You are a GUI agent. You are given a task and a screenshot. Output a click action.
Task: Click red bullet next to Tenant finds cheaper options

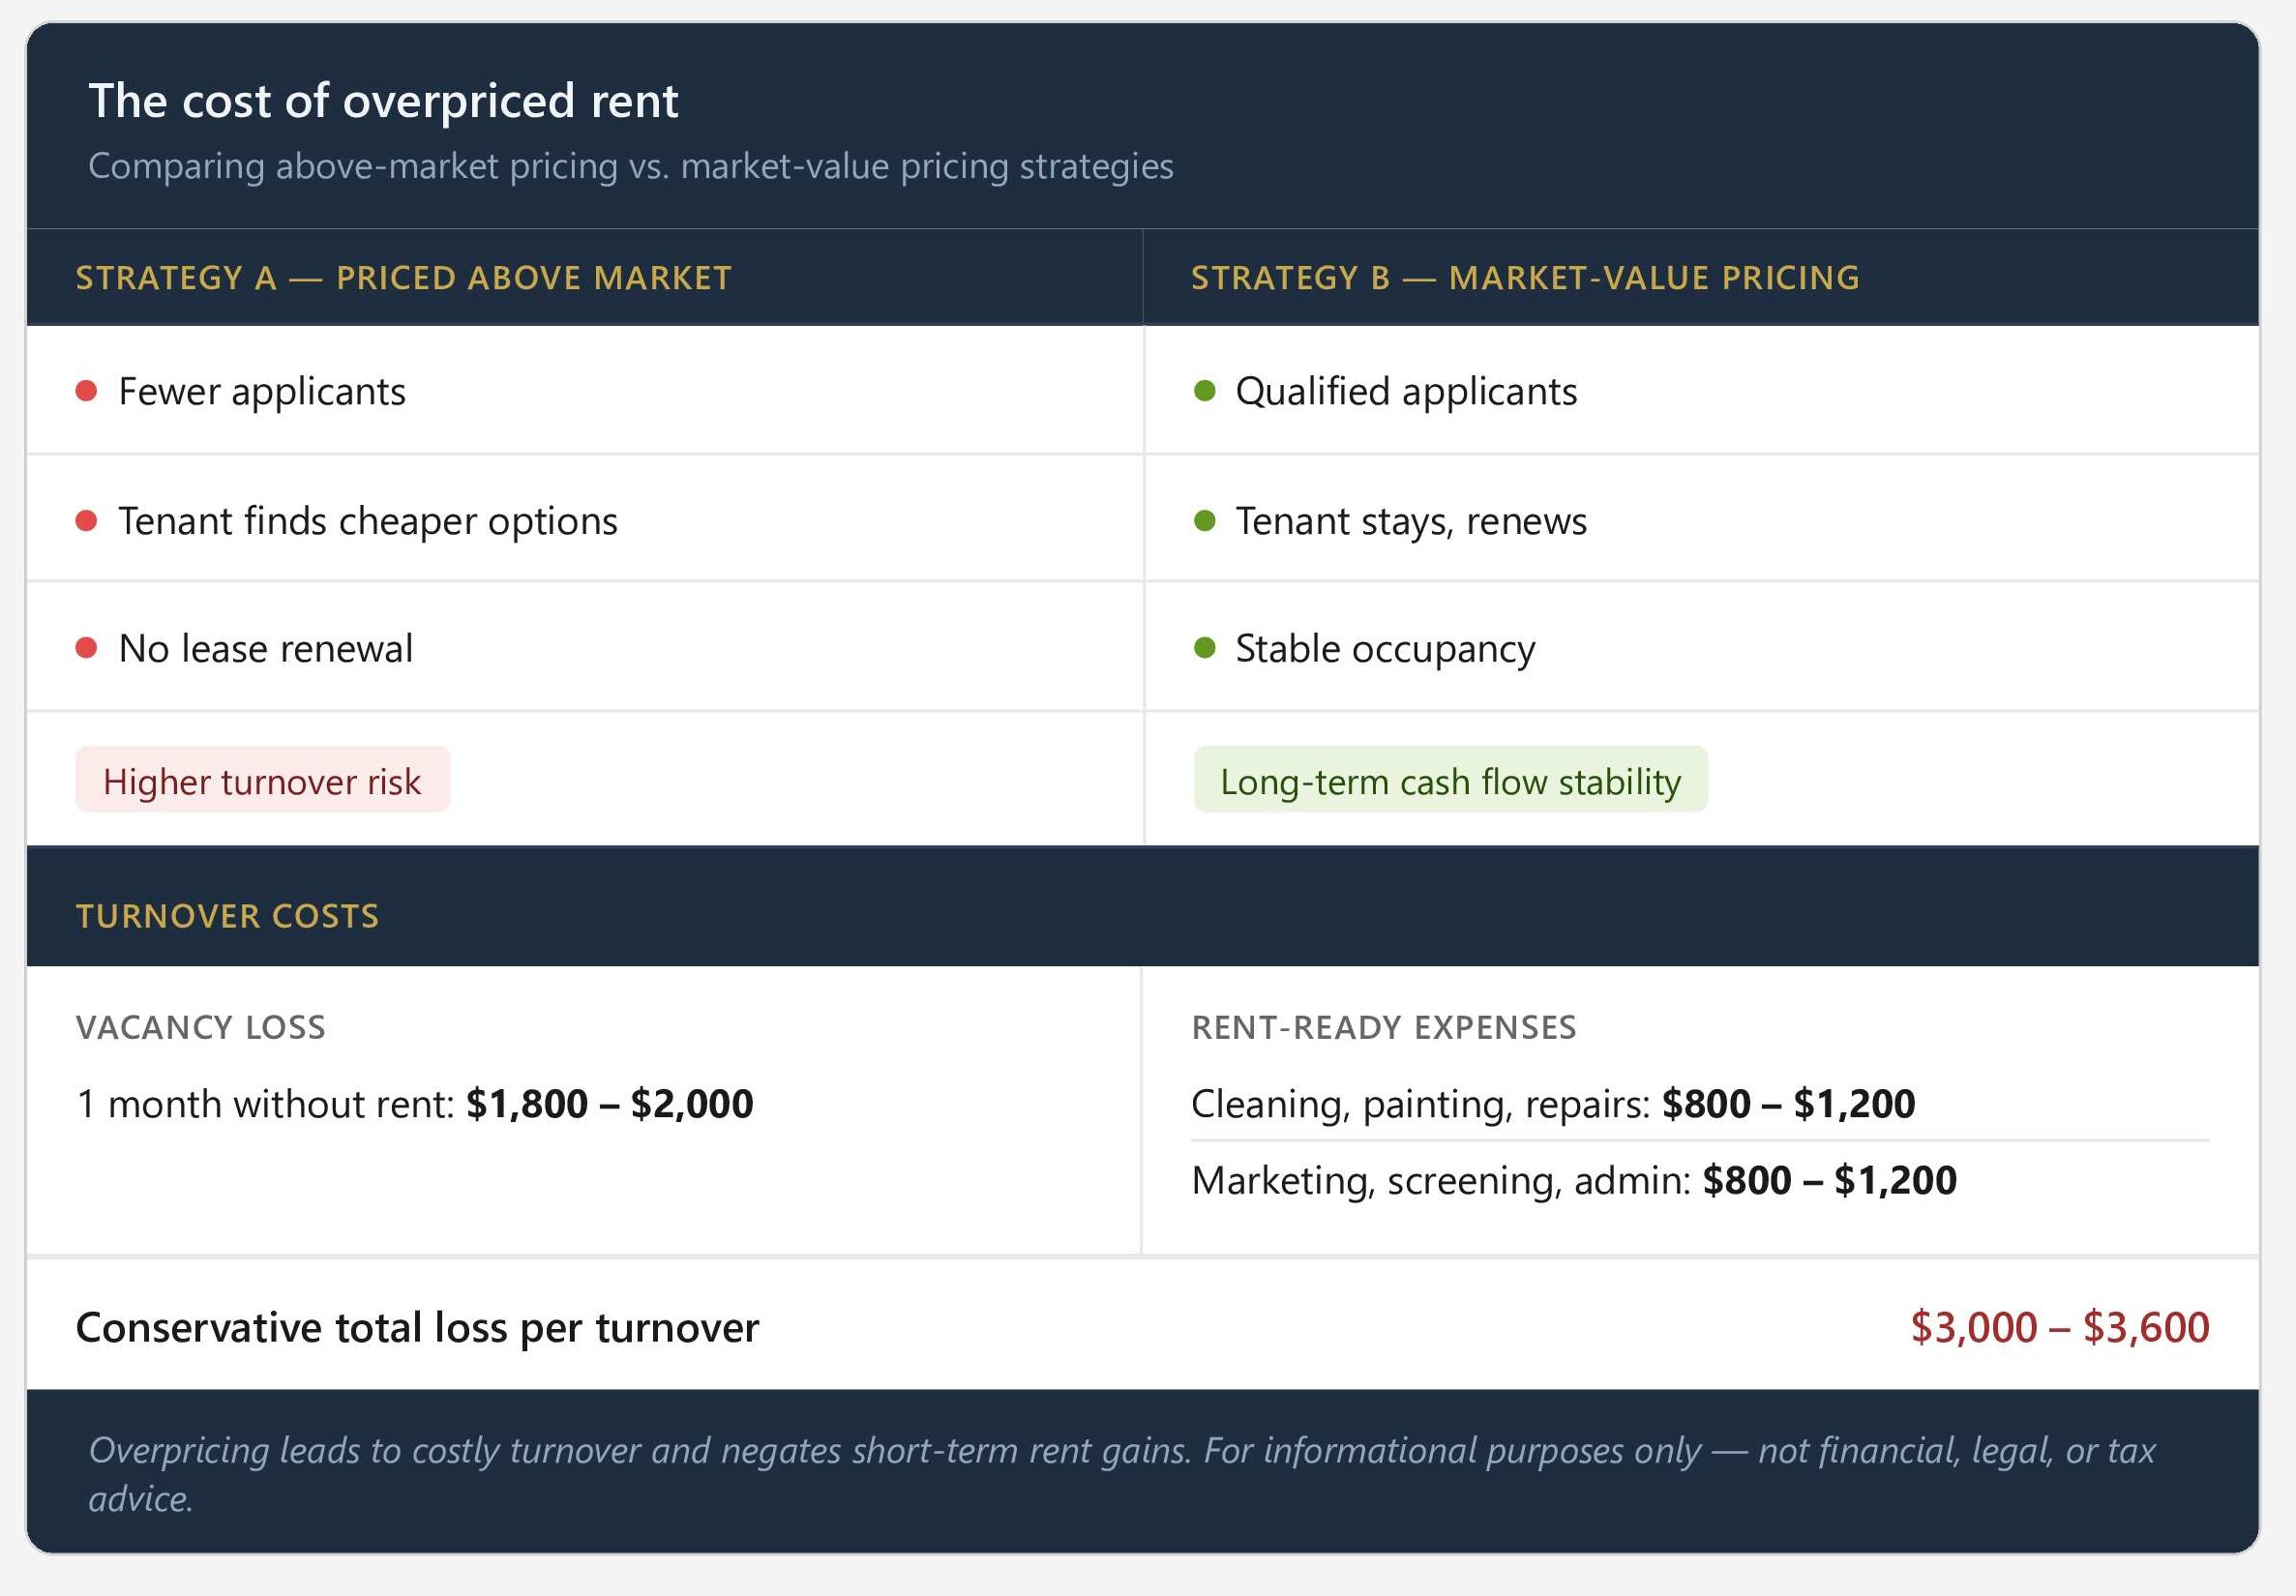[x=86, y=521]
